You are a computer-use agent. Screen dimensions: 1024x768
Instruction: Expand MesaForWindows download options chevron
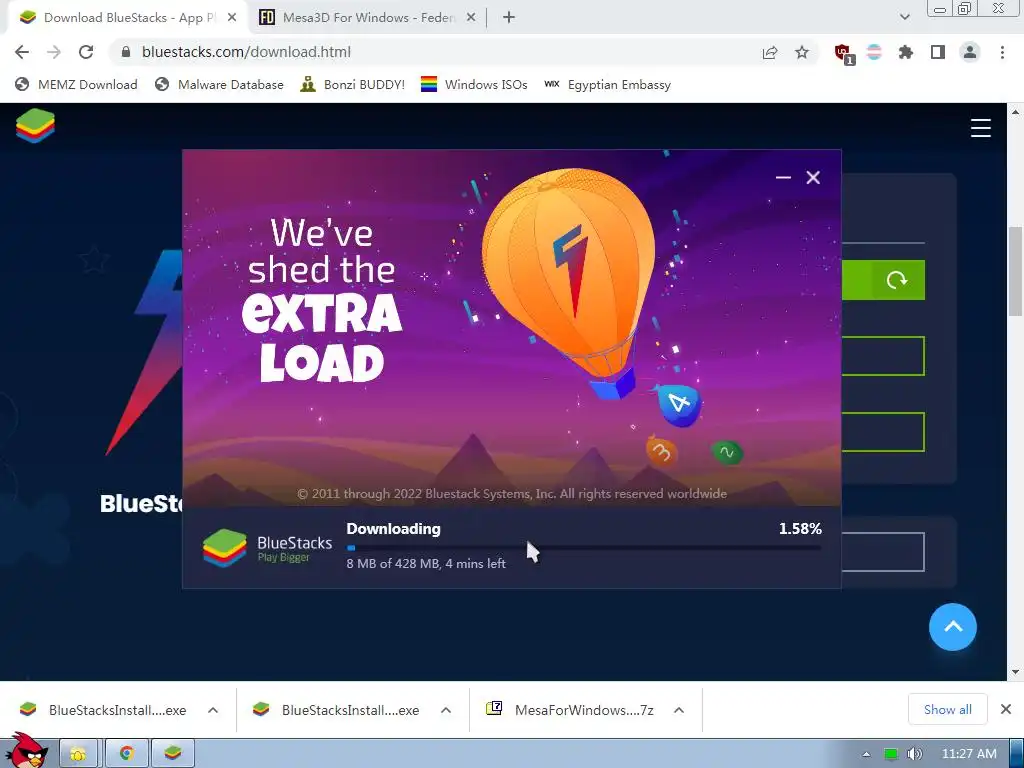(679, 710)
